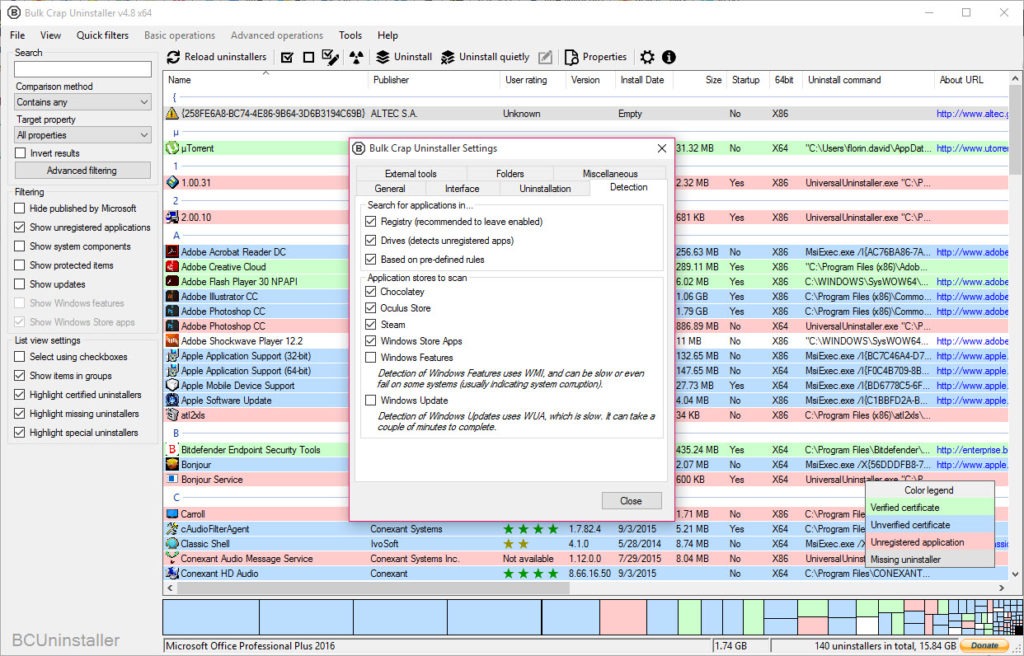Open the File menu
This screenshot has height=656, width=1024.
[18, 35]
